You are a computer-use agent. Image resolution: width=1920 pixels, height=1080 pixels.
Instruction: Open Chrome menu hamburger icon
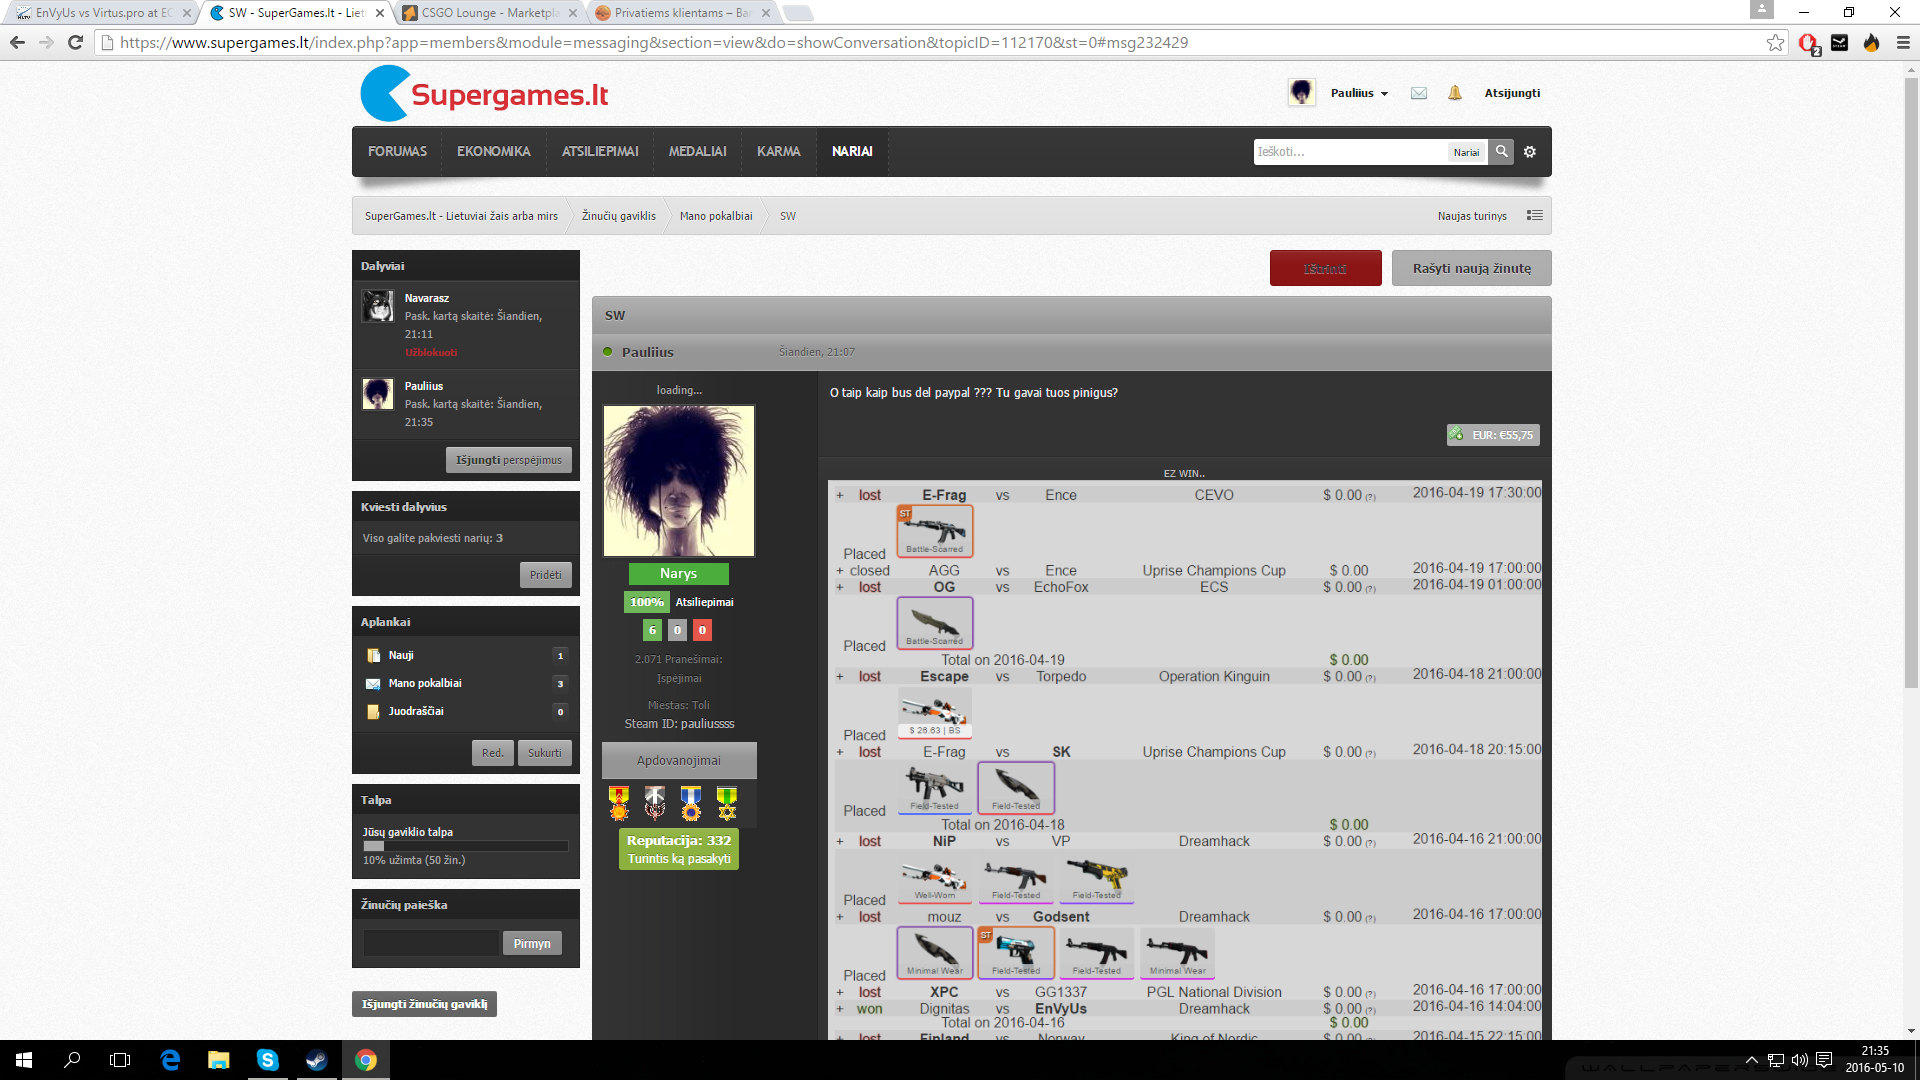(1903, 42)
